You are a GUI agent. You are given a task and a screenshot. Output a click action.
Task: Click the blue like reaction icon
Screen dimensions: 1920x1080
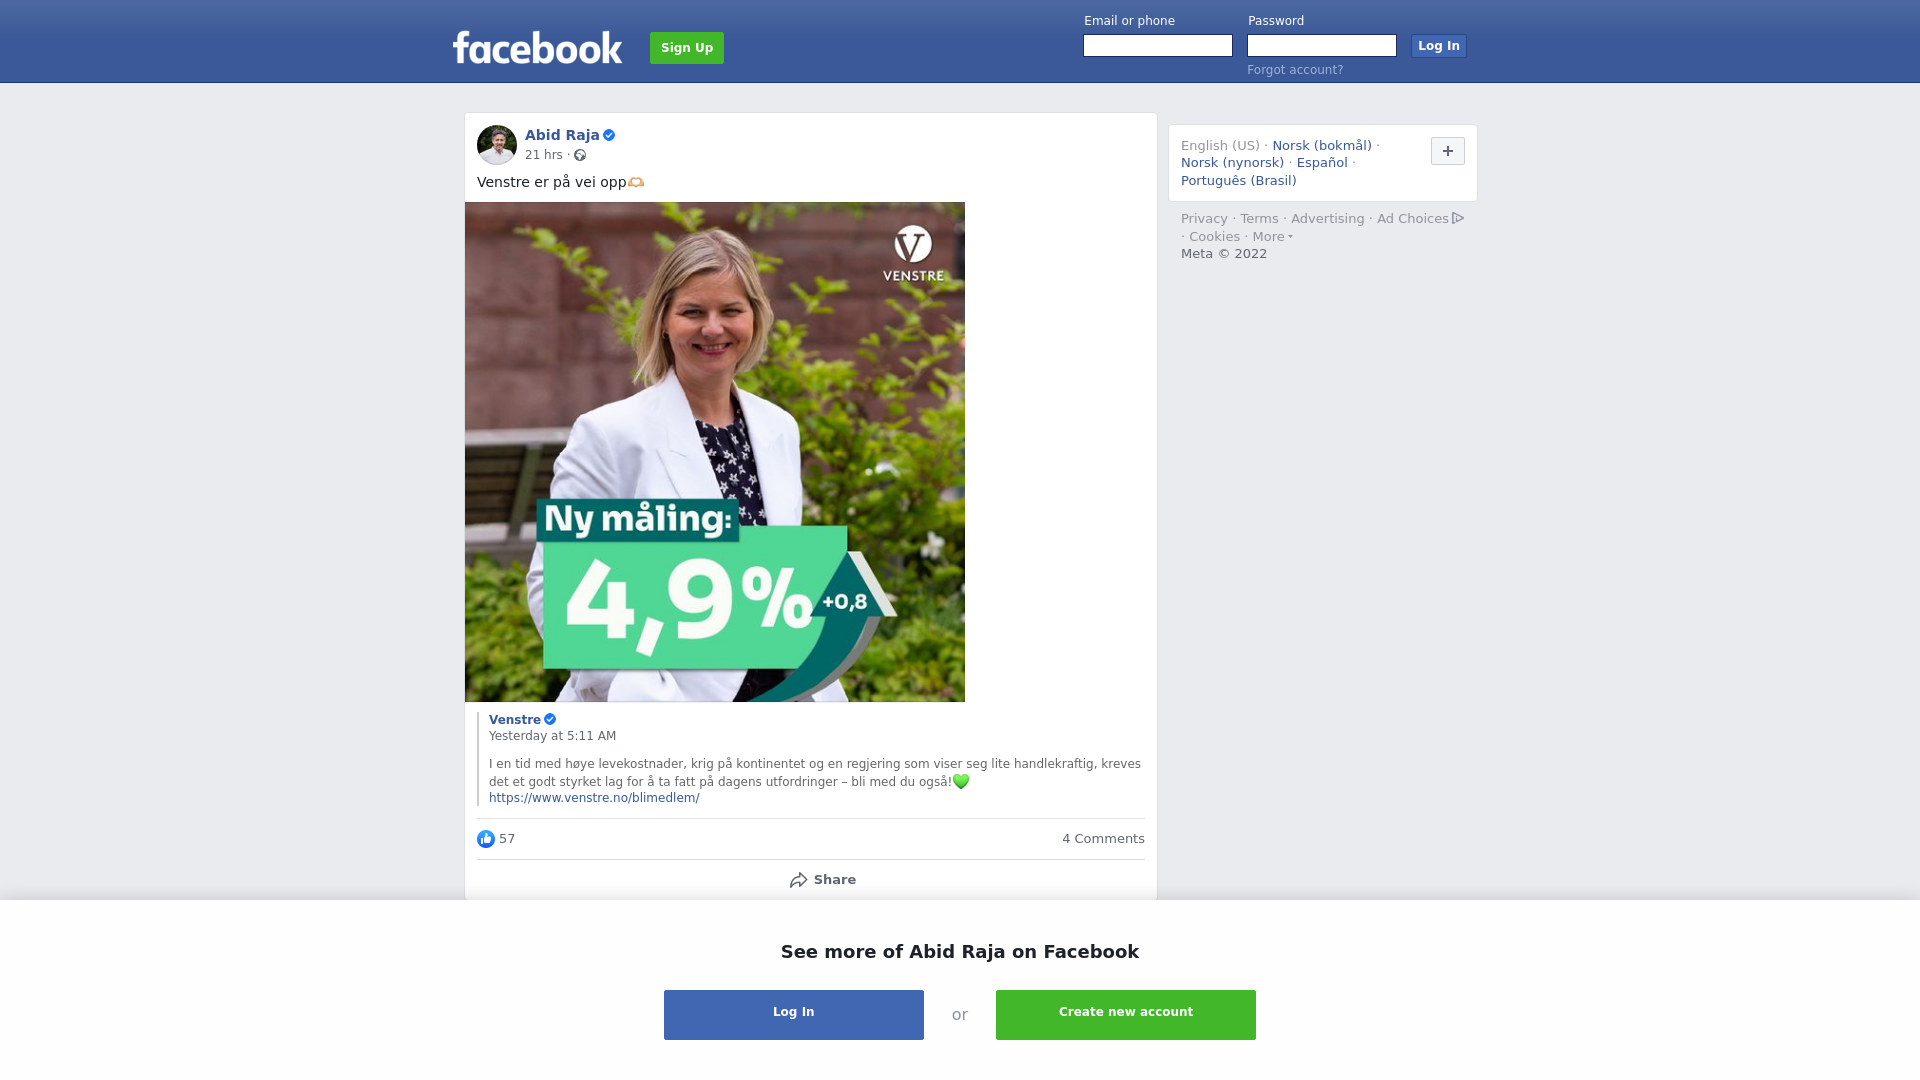pyautogui.click(x=486, y=839)
